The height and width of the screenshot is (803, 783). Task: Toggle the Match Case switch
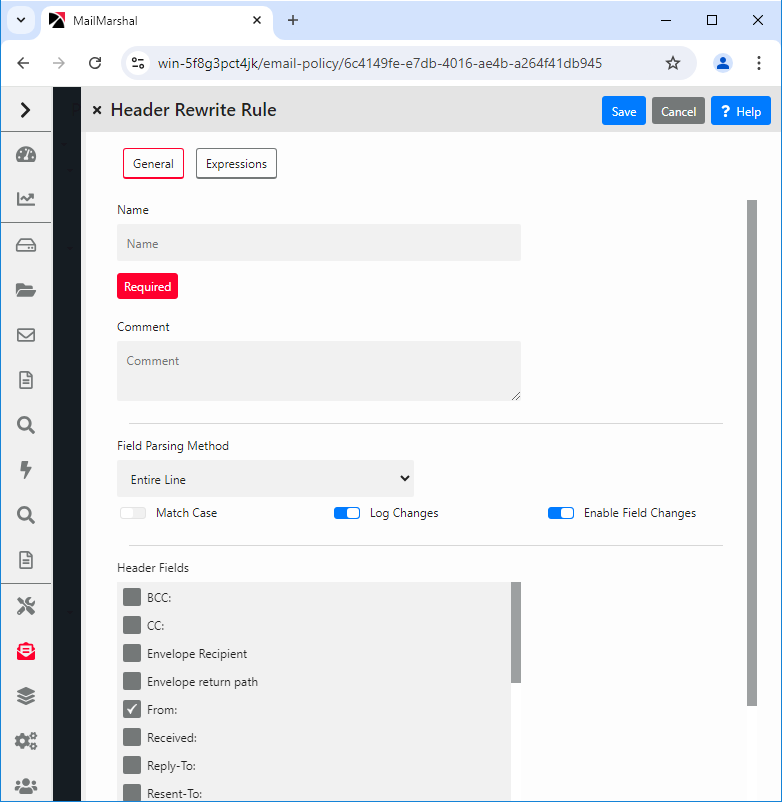tap(133, 513)
